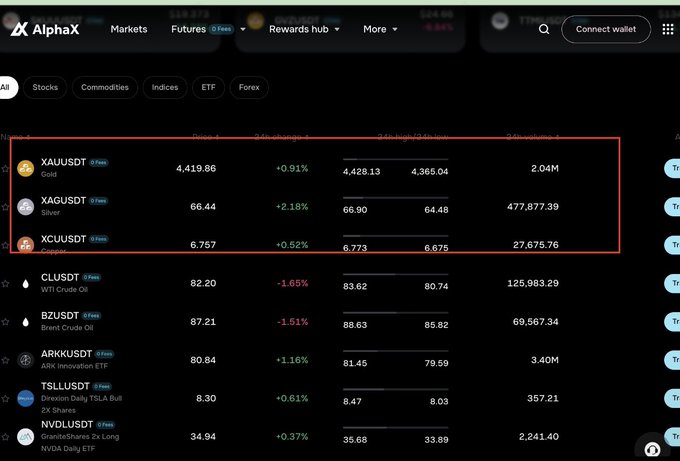Select the Forex category filter
The height and width of the screenshot is (461, 680).
click(249, 87)
